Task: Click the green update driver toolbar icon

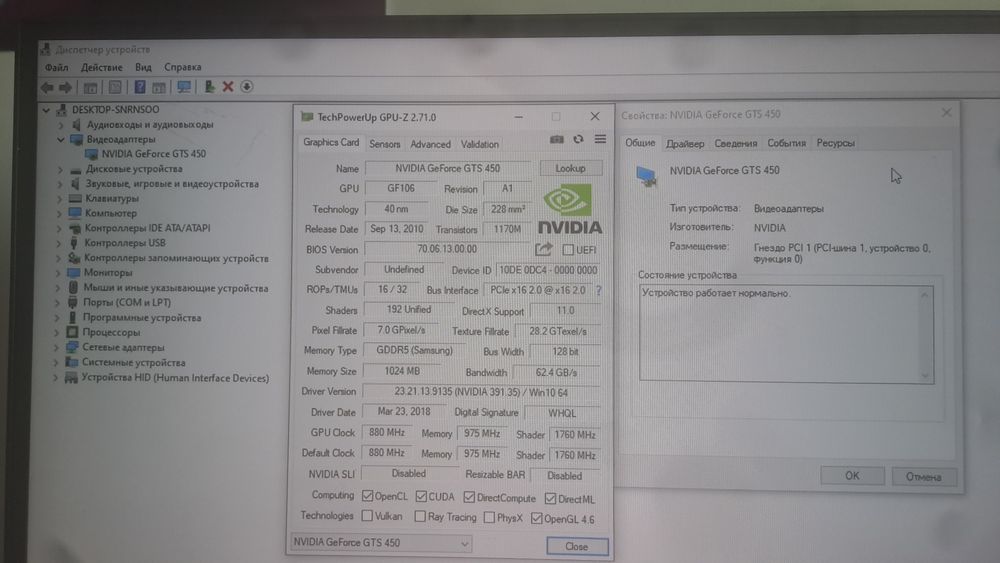Action: [x=209, y=87]
